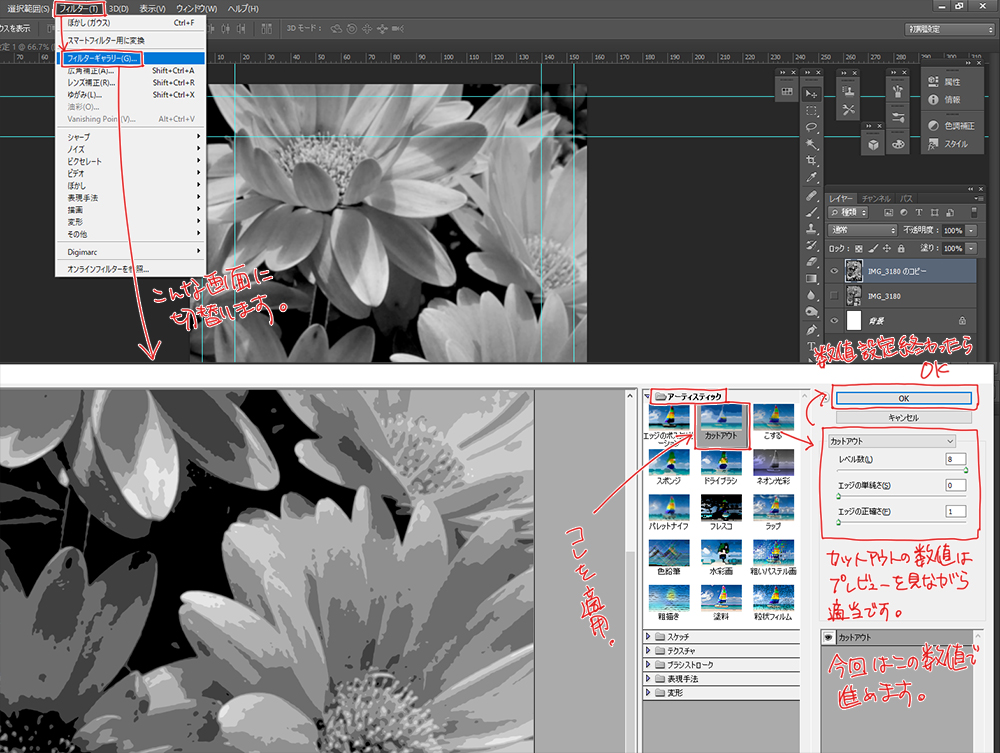Choose スマートフィルター用に変換 menu entry
This screenshot has height=753, width=1000.
(131, 40)
